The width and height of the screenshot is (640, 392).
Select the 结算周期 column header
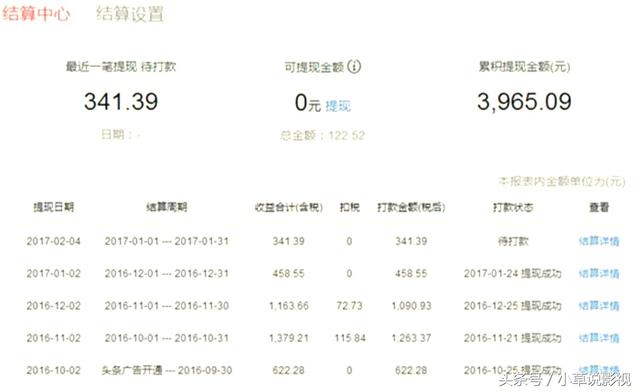(167, 207)
